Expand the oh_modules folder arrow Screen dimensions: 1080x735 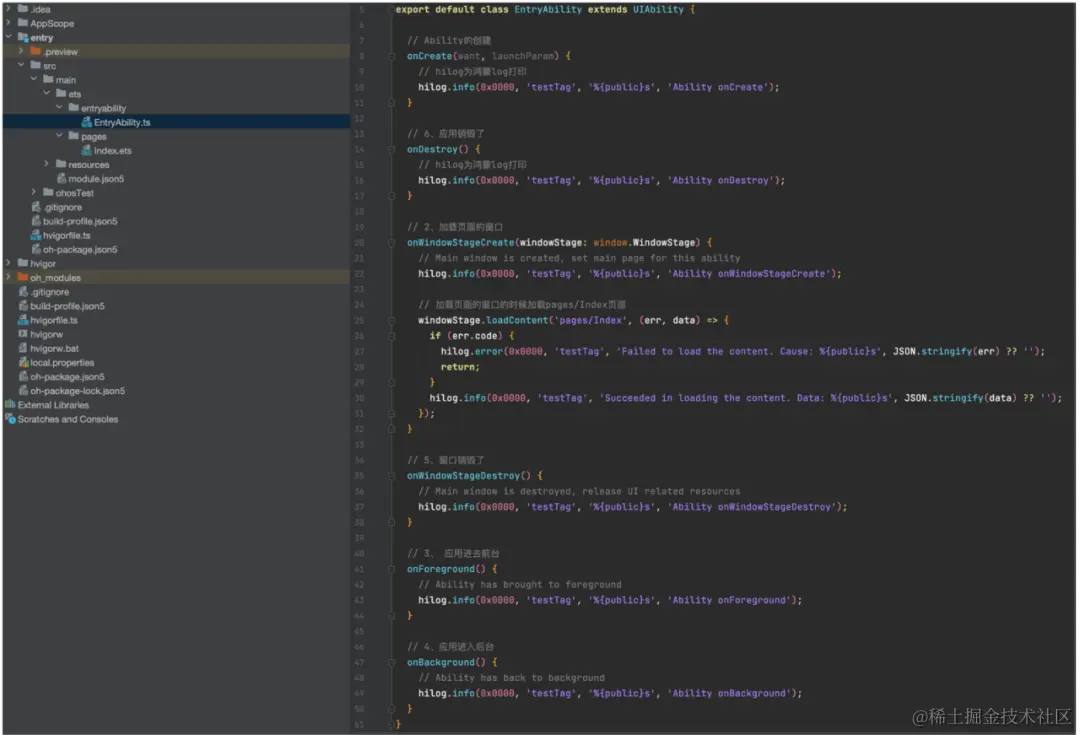click(x=8, y=277)
